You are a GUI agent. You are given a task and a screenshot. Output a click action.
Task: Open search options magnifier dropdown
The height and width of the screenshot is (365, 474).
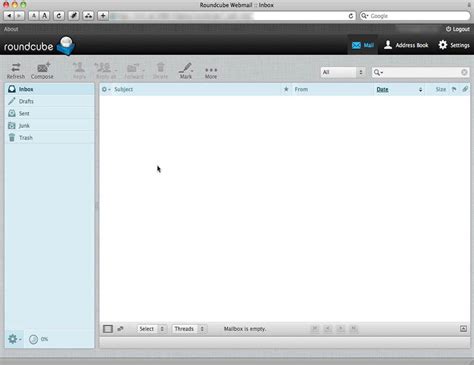pyautogui.click(x=378, y=72)
